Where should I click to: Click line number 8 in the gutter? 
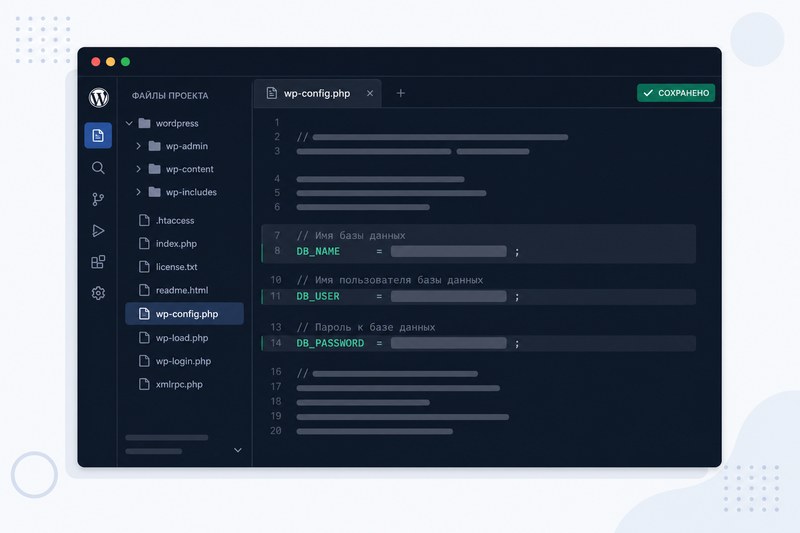click(x=277, y=250)
